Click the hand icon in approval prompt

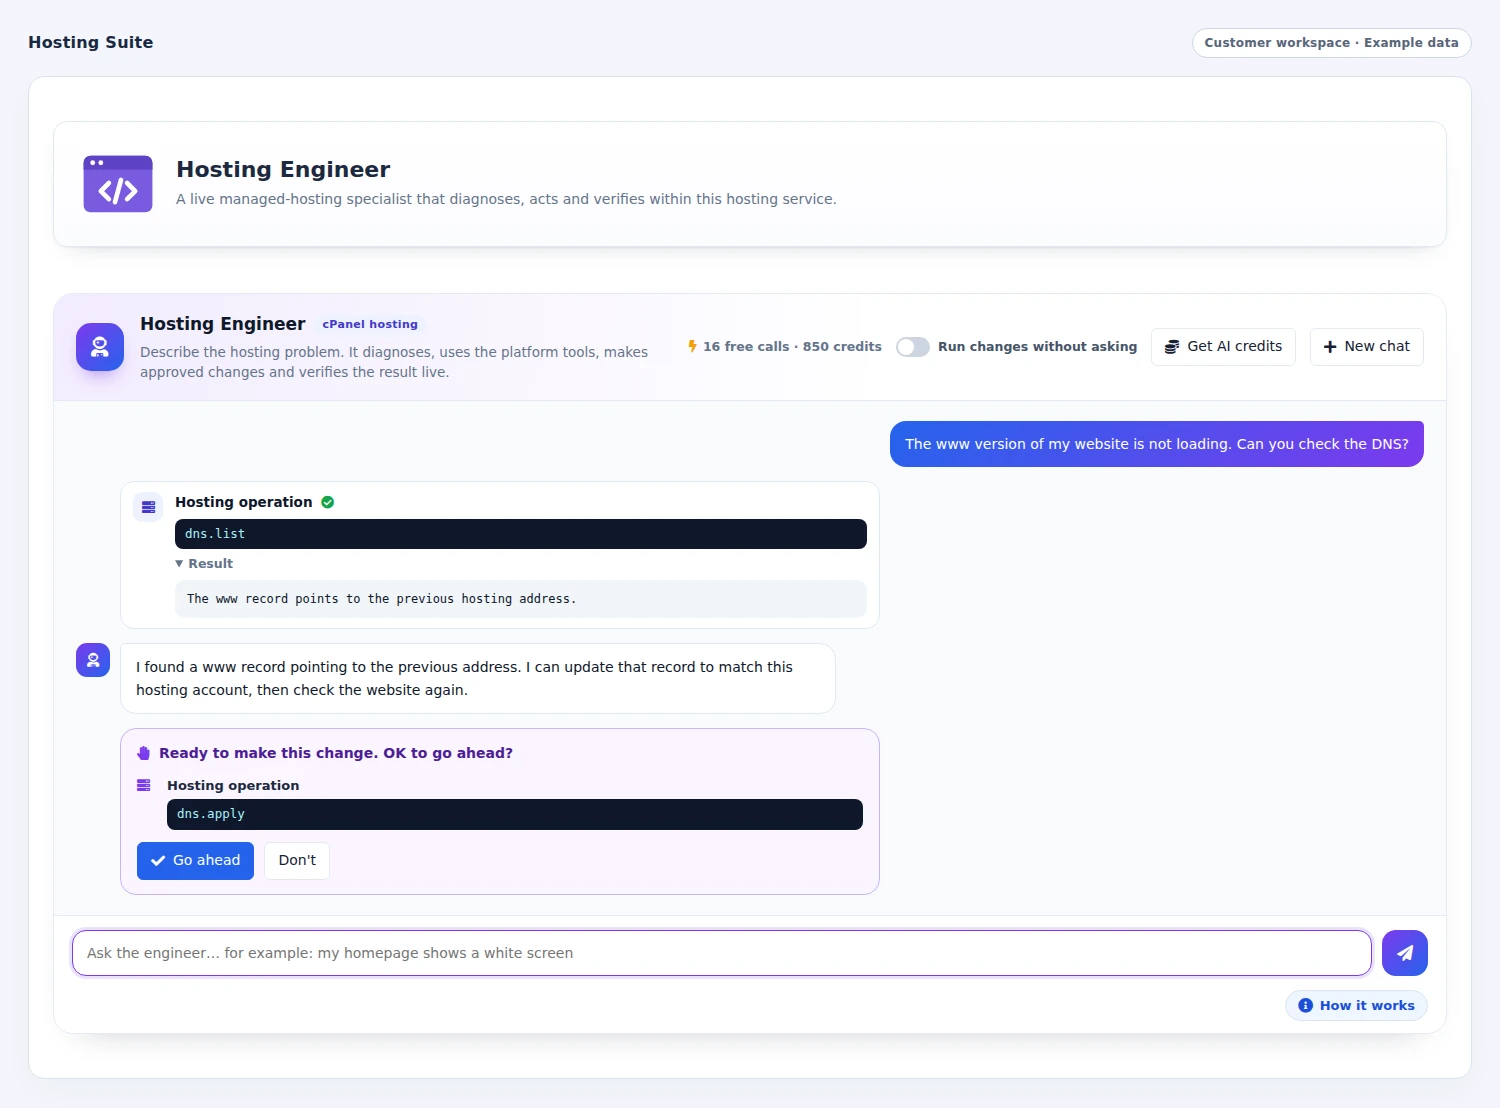tap(144, 753)
